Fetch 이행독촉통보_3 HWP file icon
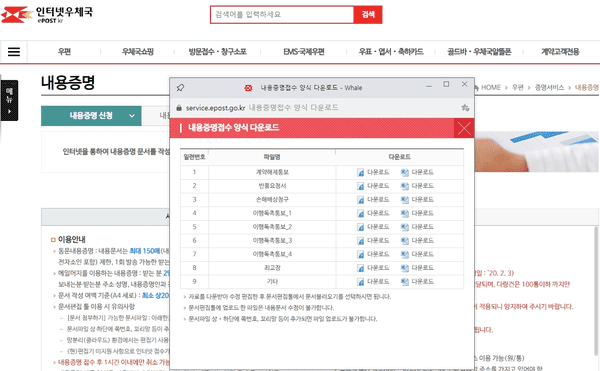Image resolution: width=600 pixels, height=371 pixels. 360,241
